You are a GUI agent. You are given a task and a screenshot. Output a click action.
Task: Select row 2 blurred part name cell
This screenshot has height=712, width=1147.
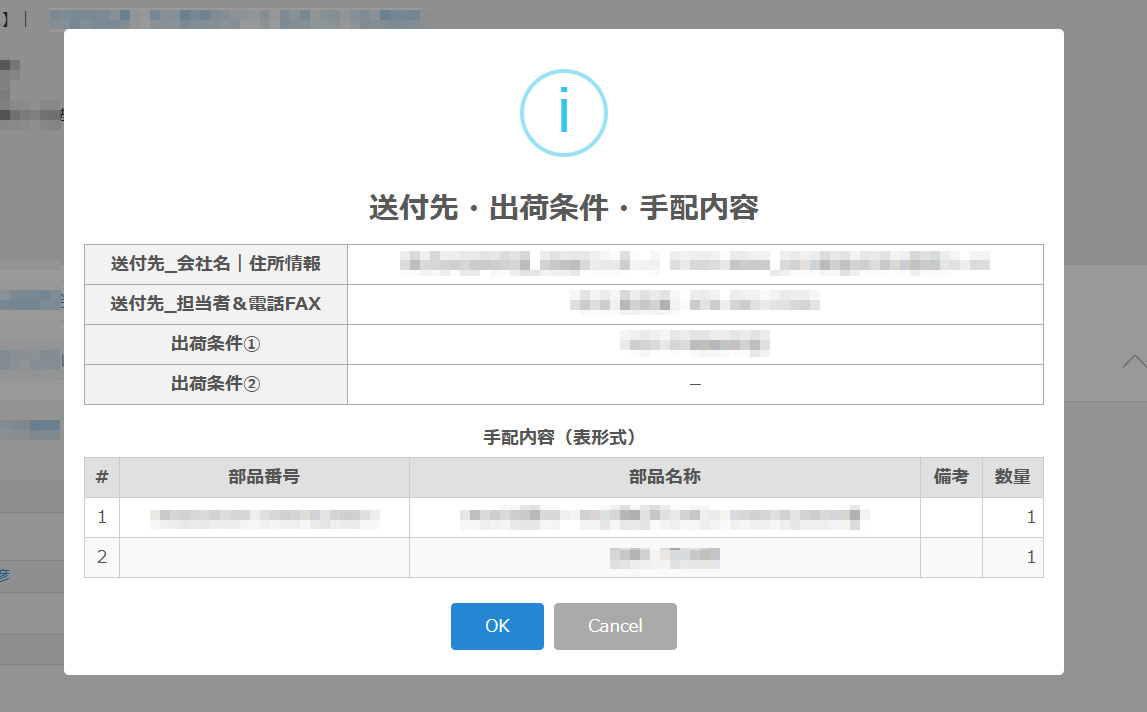pos(664,557)
